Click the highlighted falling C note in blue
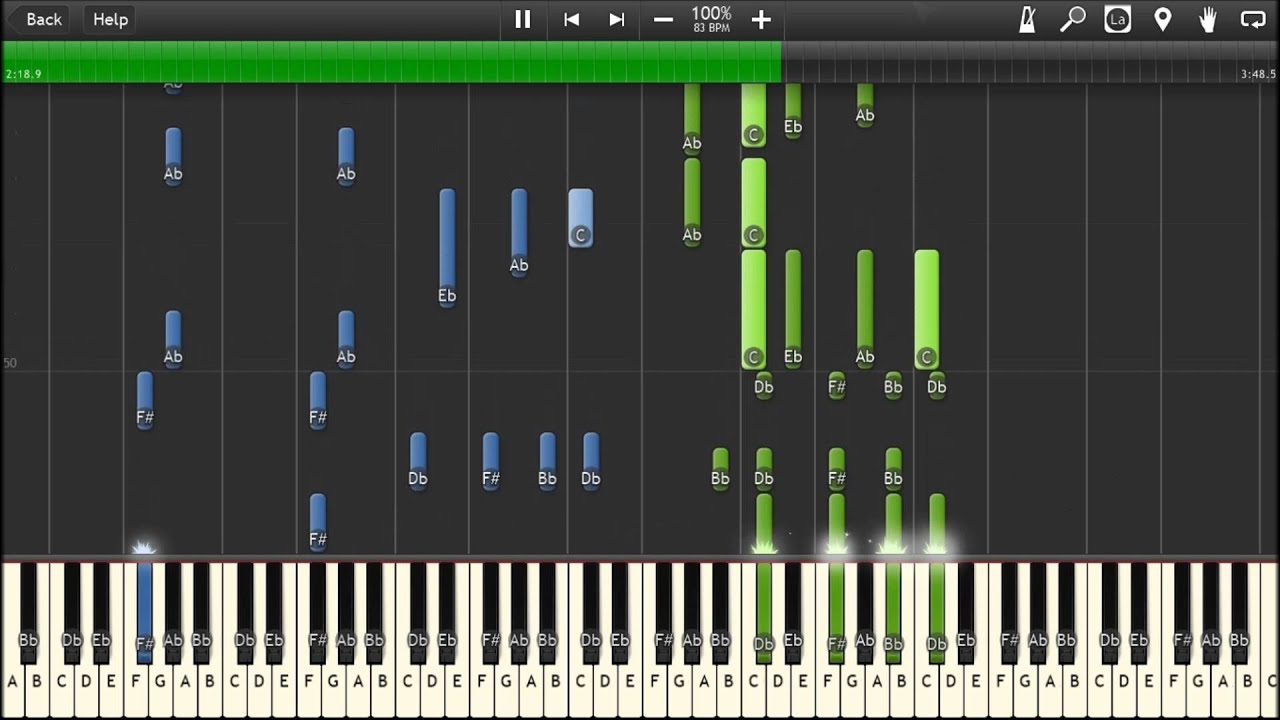Viewport: 1280px width, 720px height. [x=580, y=218]
